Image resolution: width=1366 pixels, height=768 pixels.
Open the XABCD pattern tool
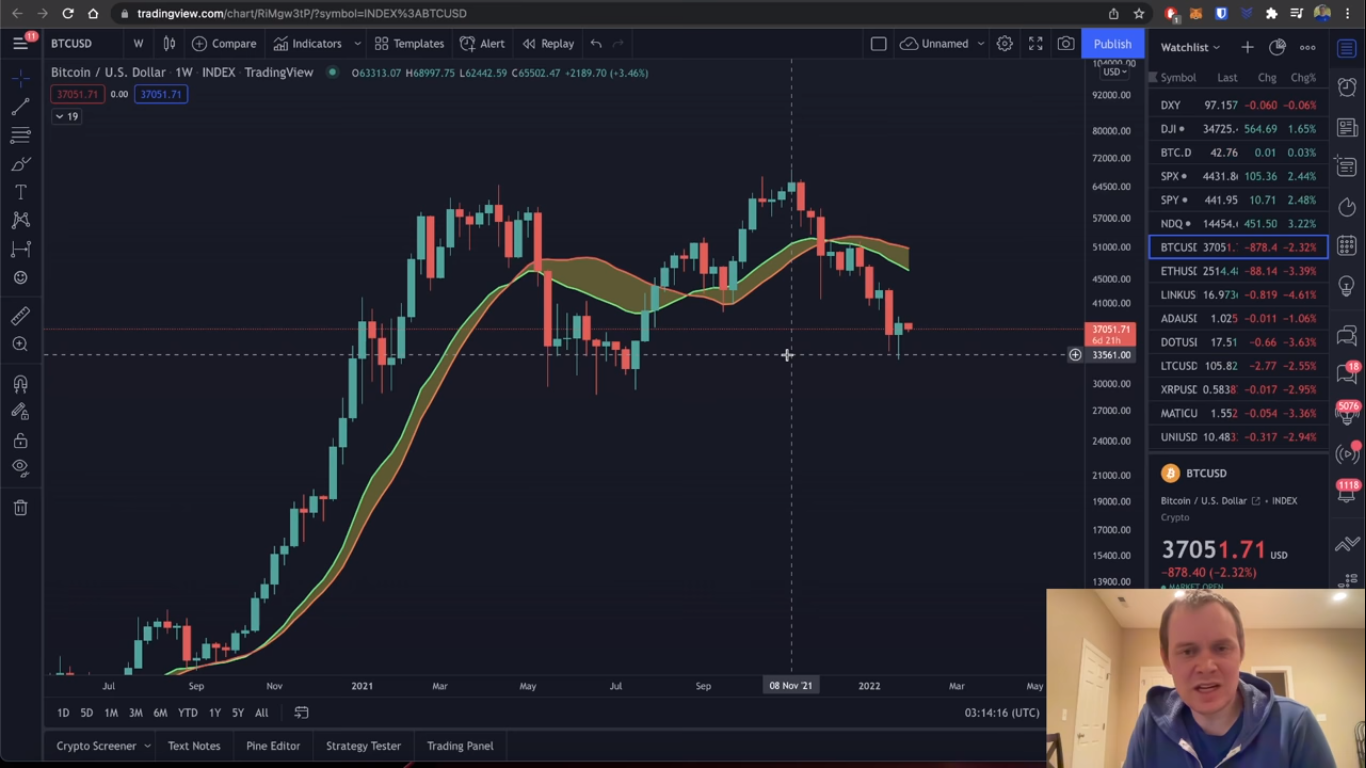20,220
